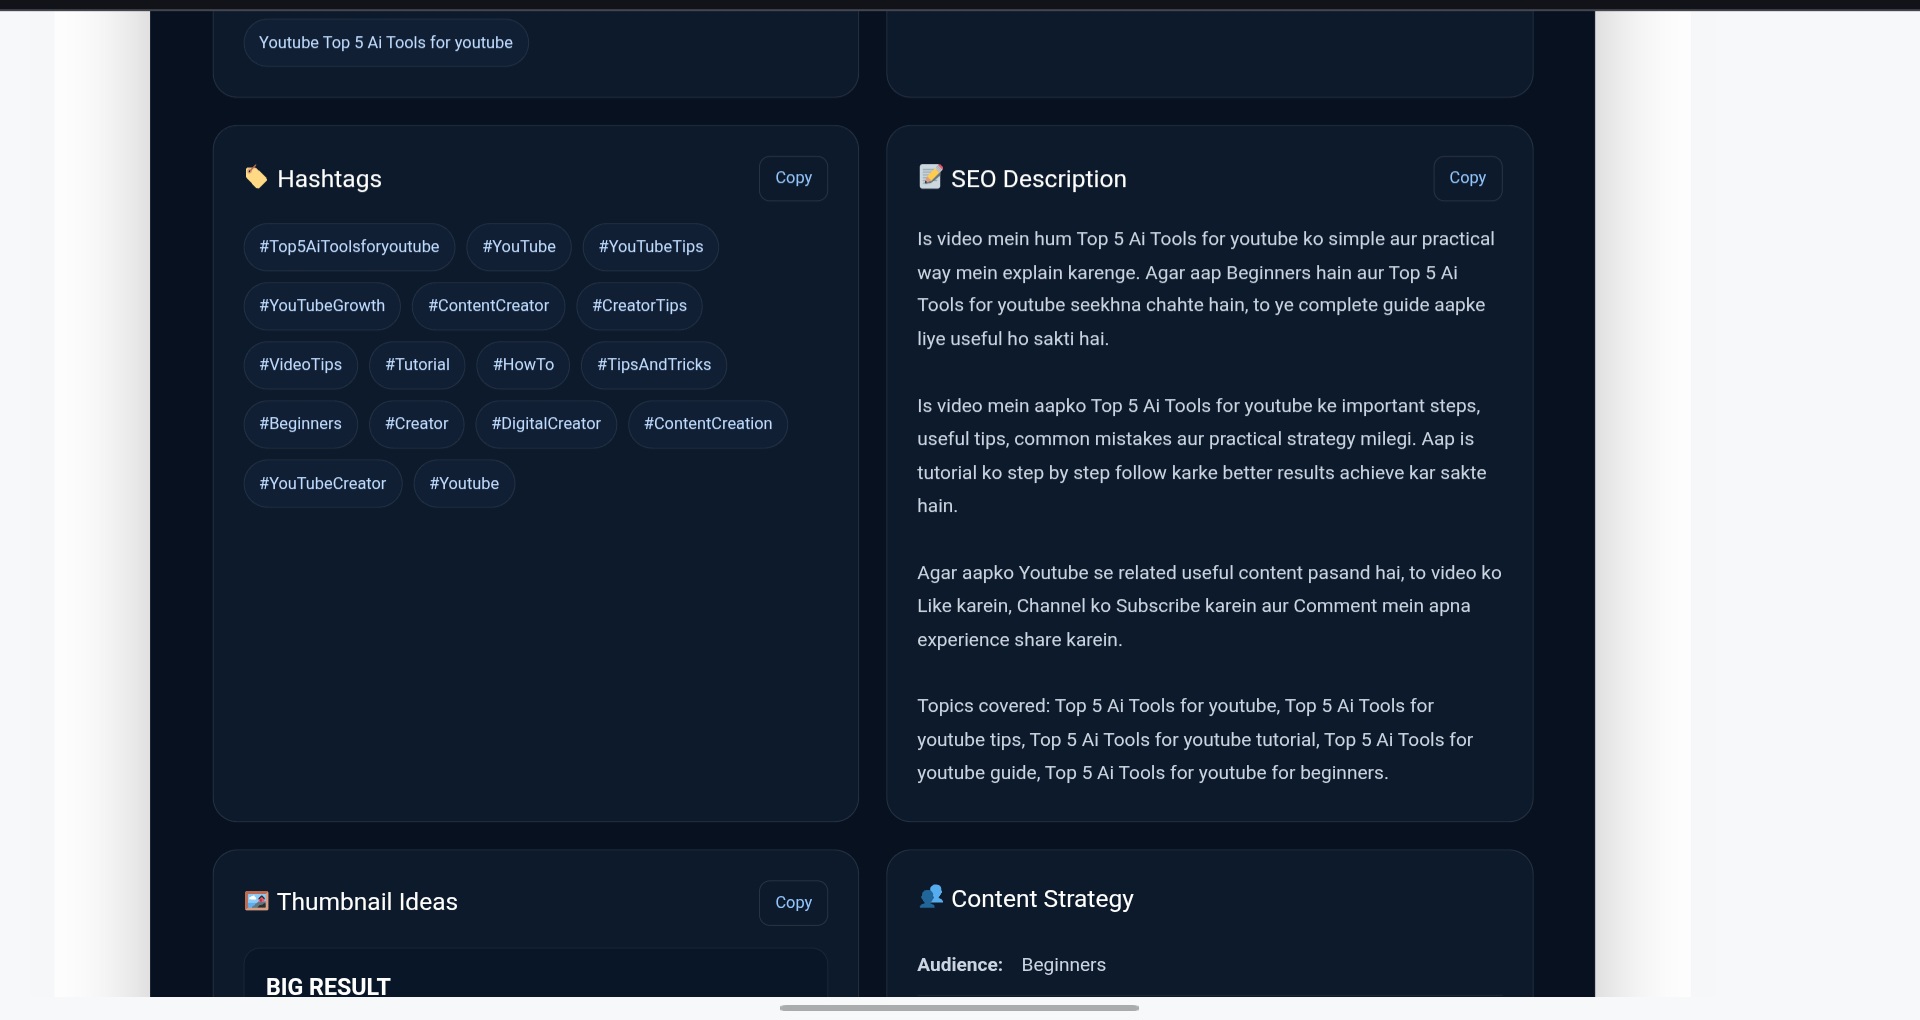Select the #ContentCreator hashtag chip

489,306
